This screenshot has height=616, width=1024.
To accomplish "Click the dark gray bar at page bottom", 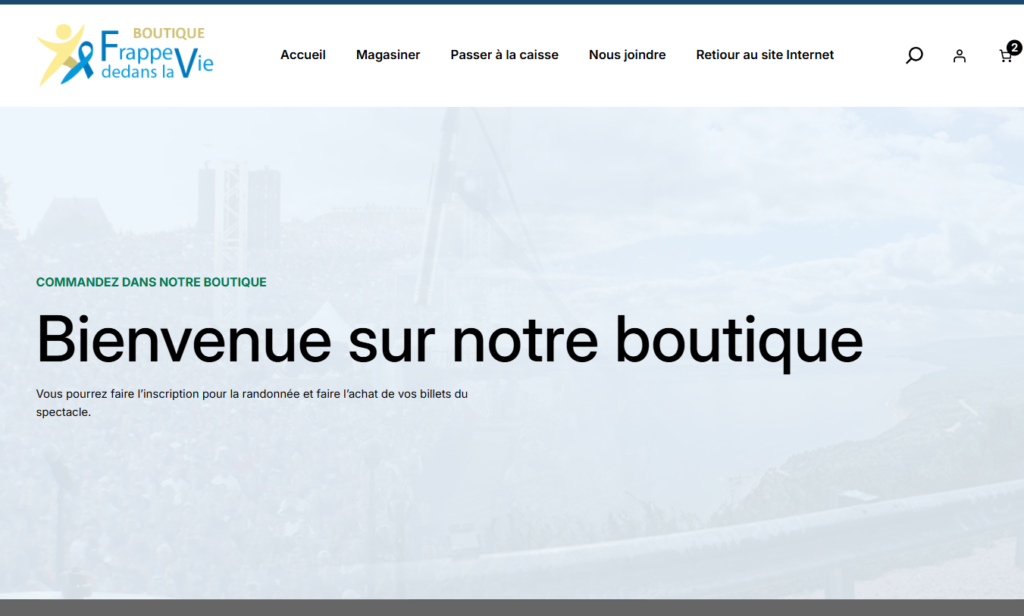I will [x=512, y=608].
